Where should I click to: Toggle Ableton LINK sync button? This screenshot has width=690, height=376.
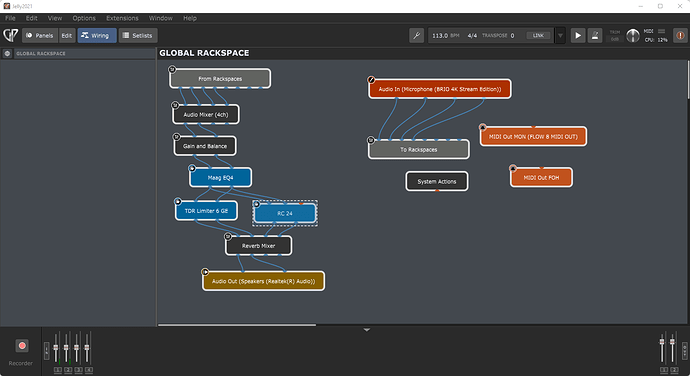pos(538,36)
